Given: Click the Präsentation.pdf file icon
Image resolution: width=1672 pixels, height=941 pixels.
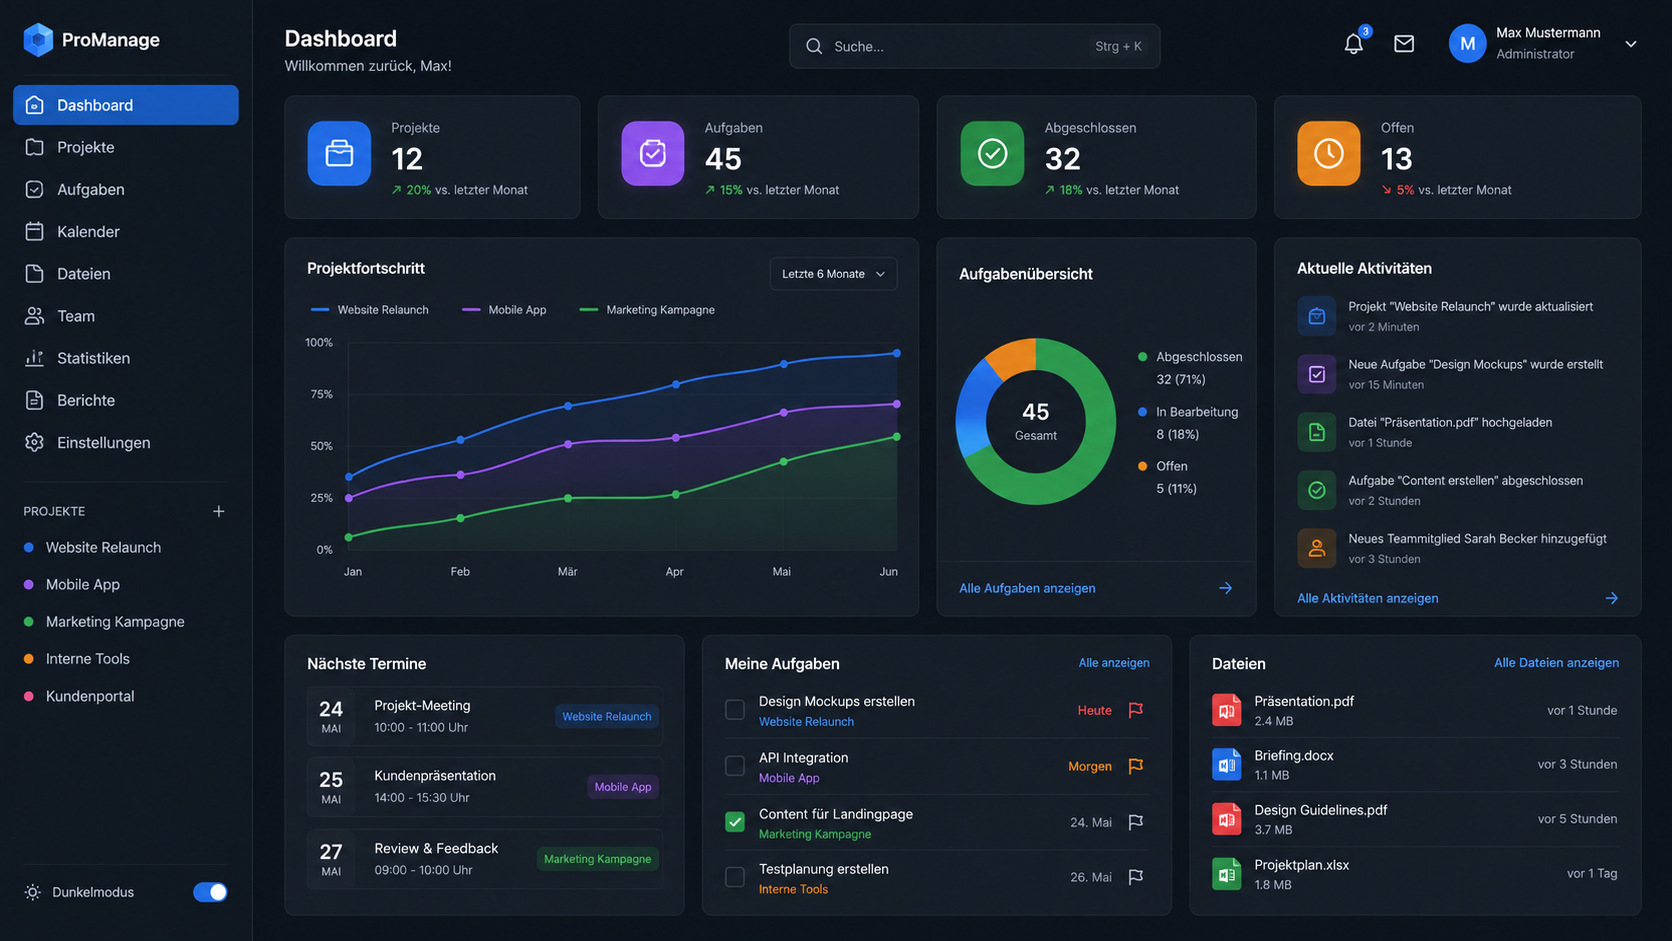Looking at the screenshot, I should 1227,710.
